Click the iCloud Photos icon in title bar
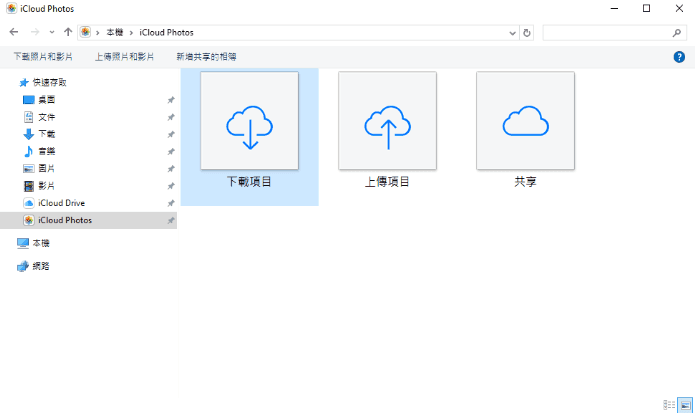This screenshot has height=413, width=695. point(12,8)
